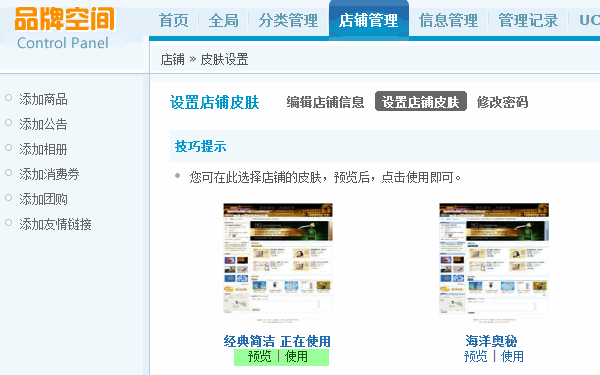Viewport: 600px width, 375px height.
Task: Open 添加团购 sidebar link
Action: (43, 199)
